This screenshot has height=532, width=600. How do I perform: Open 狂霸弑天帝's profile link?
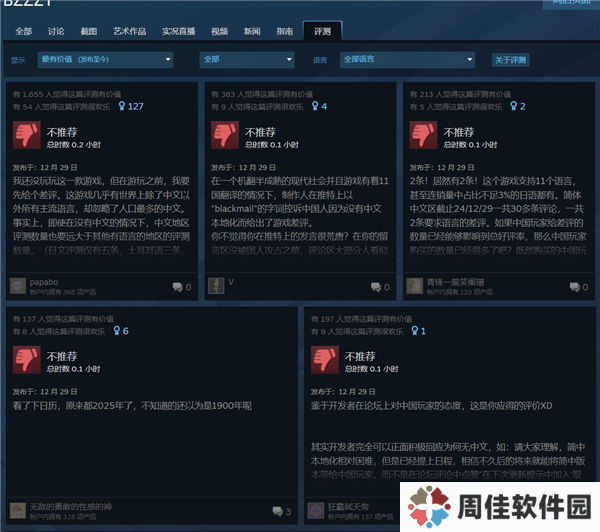tap(348, 507)
